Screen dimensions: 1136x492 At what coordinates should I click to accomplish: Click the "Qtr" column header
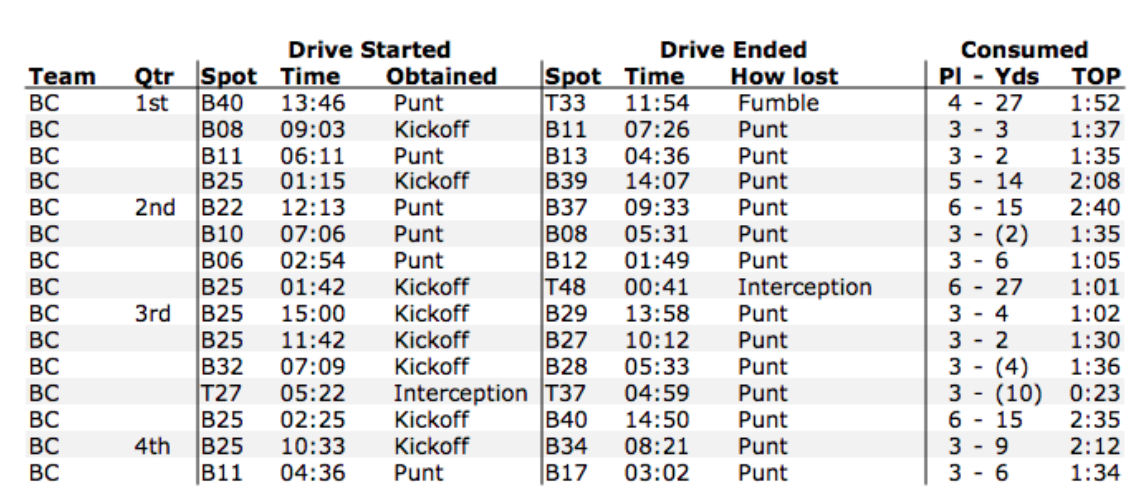155,76
